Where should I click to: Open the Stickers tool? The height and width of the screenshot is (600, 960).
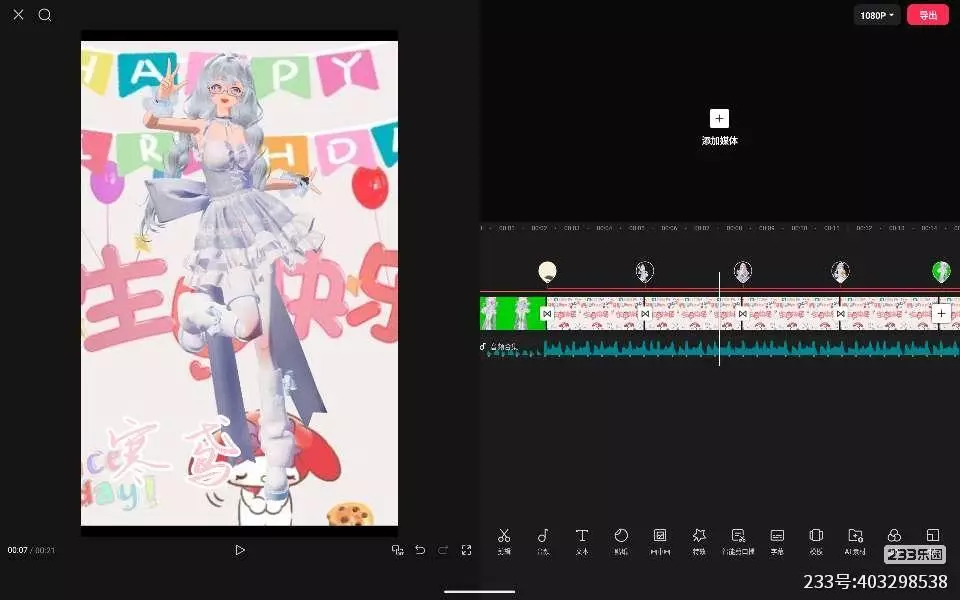[x=620, y=537]
